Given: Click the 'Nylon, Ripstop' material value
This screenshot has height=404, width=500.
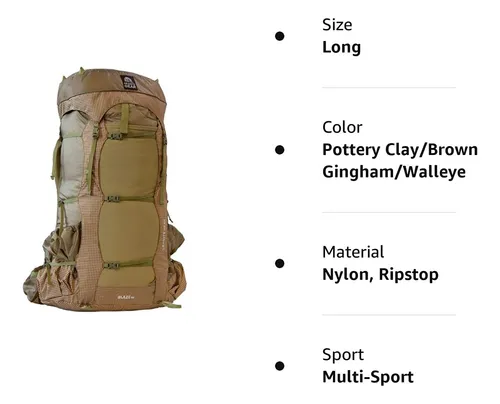Looking at the screenshot, I should coord(380,275).
